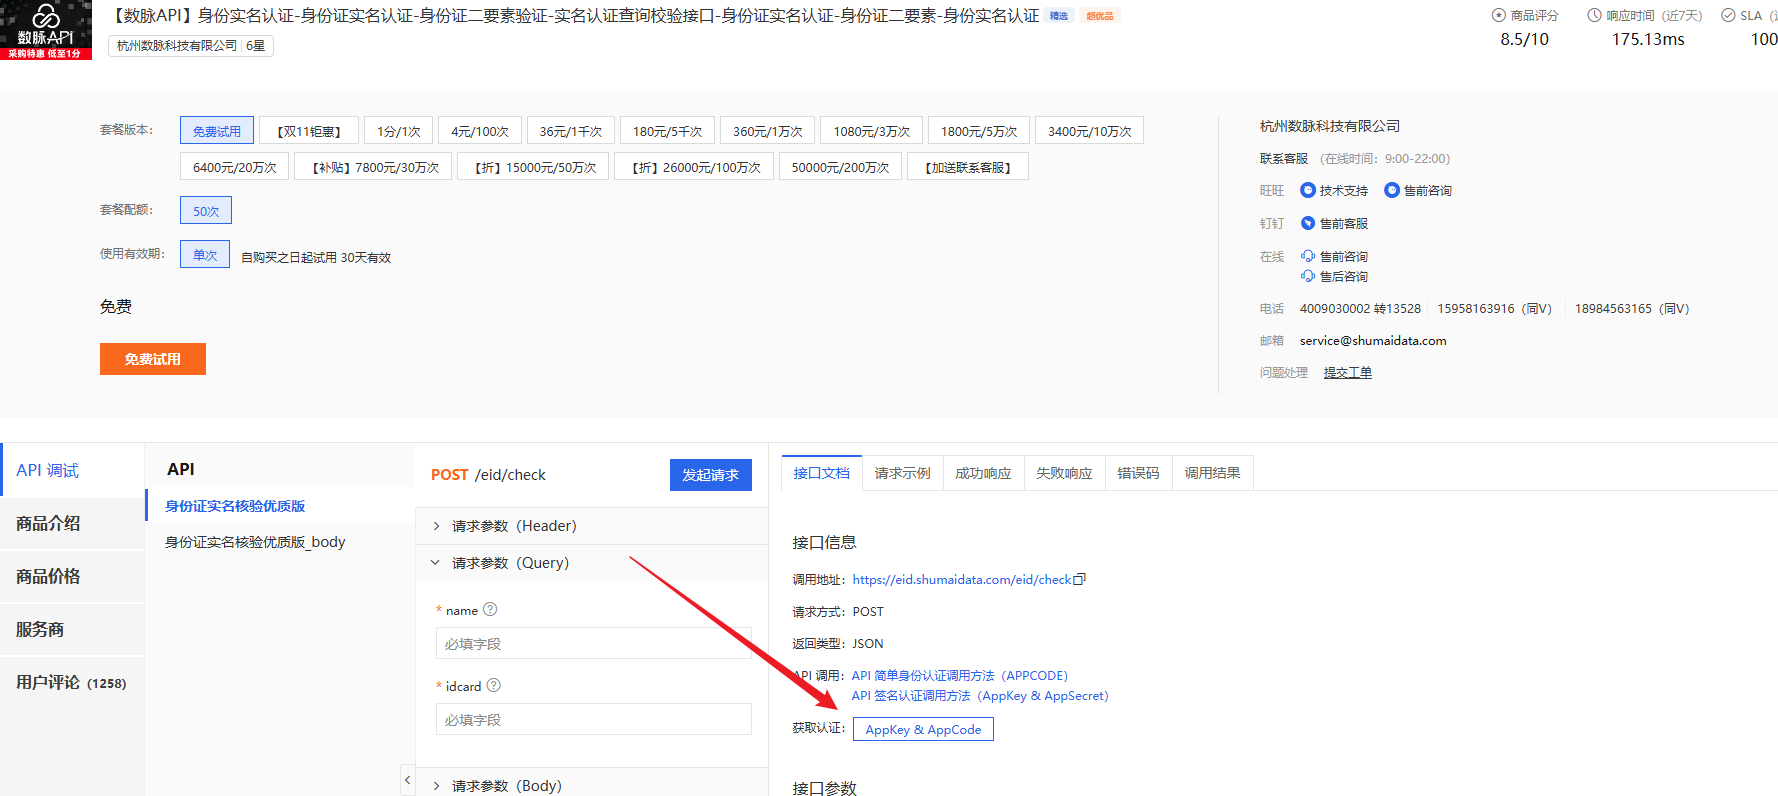Viewport: 1778px width, 796px height.
Task: Open the eid.shumaidata.com/eid/check URL link
Action: pyautogui.click(x=962, y=579)
